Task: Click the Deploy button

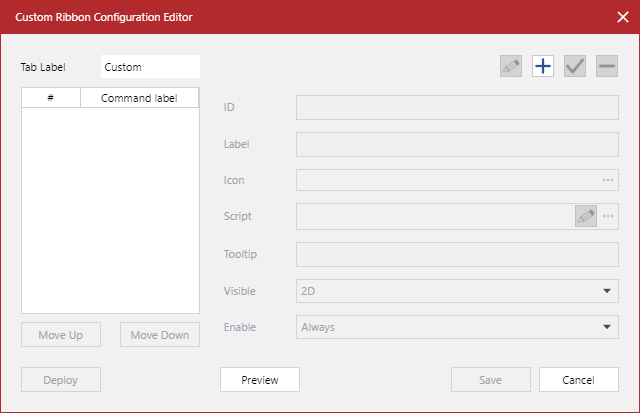Action: (60, 380)
